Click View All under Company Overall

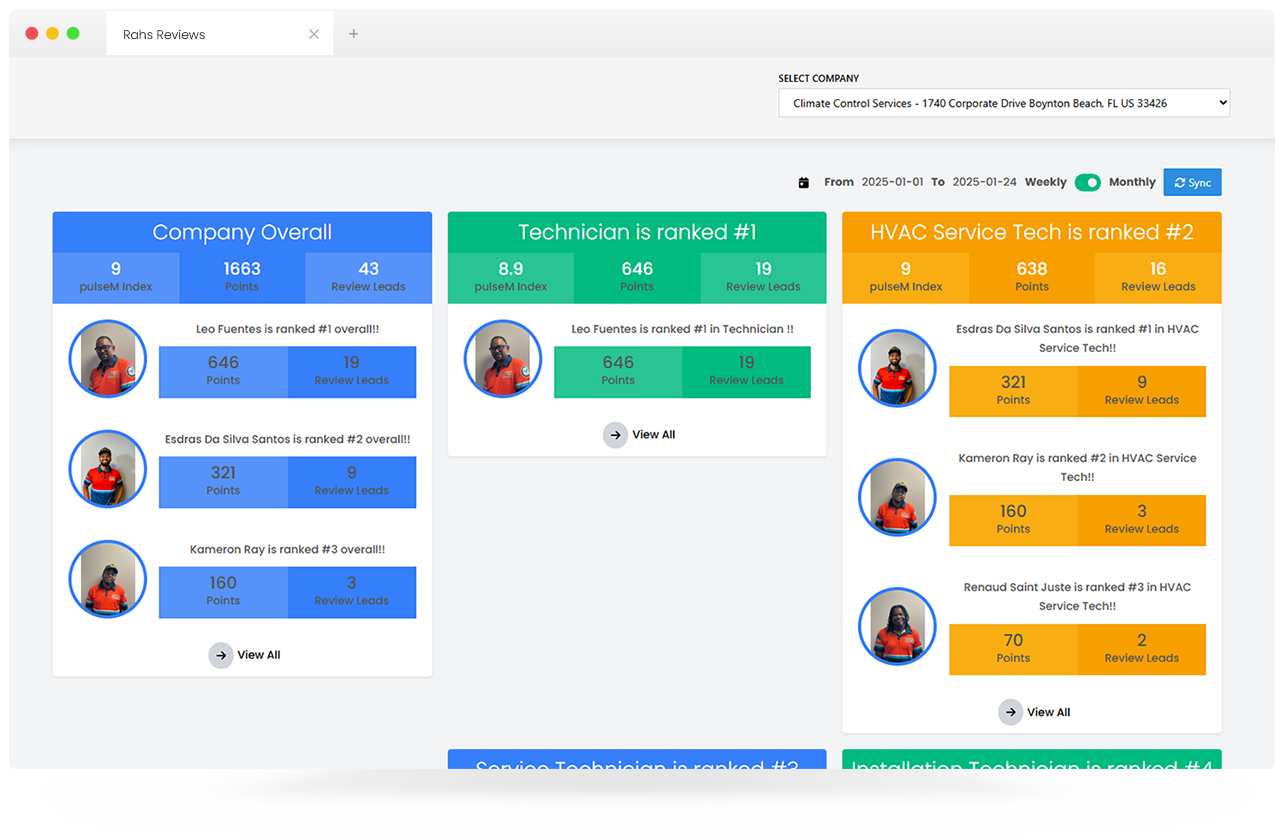pyautogui.click(x=258, y=655)
